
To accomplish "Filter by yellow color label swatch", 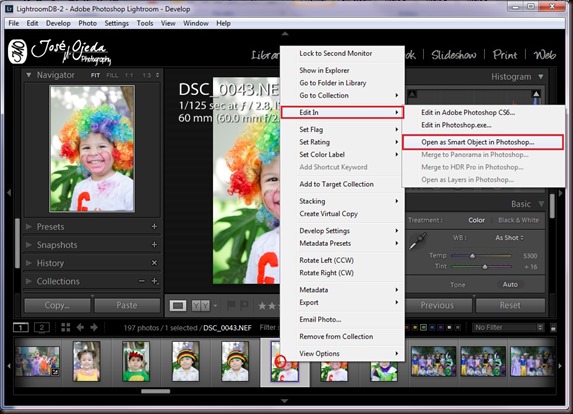I will (415, 327).
